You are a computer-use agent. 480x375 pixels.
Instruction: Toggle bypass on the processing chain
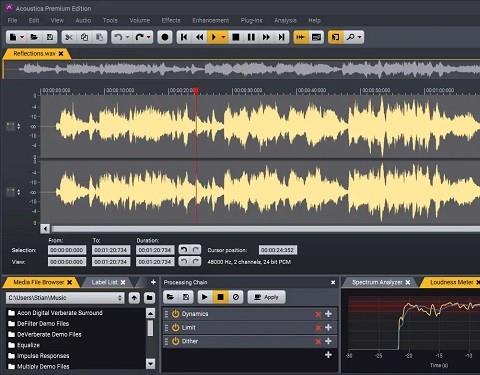tap(236, 297)
